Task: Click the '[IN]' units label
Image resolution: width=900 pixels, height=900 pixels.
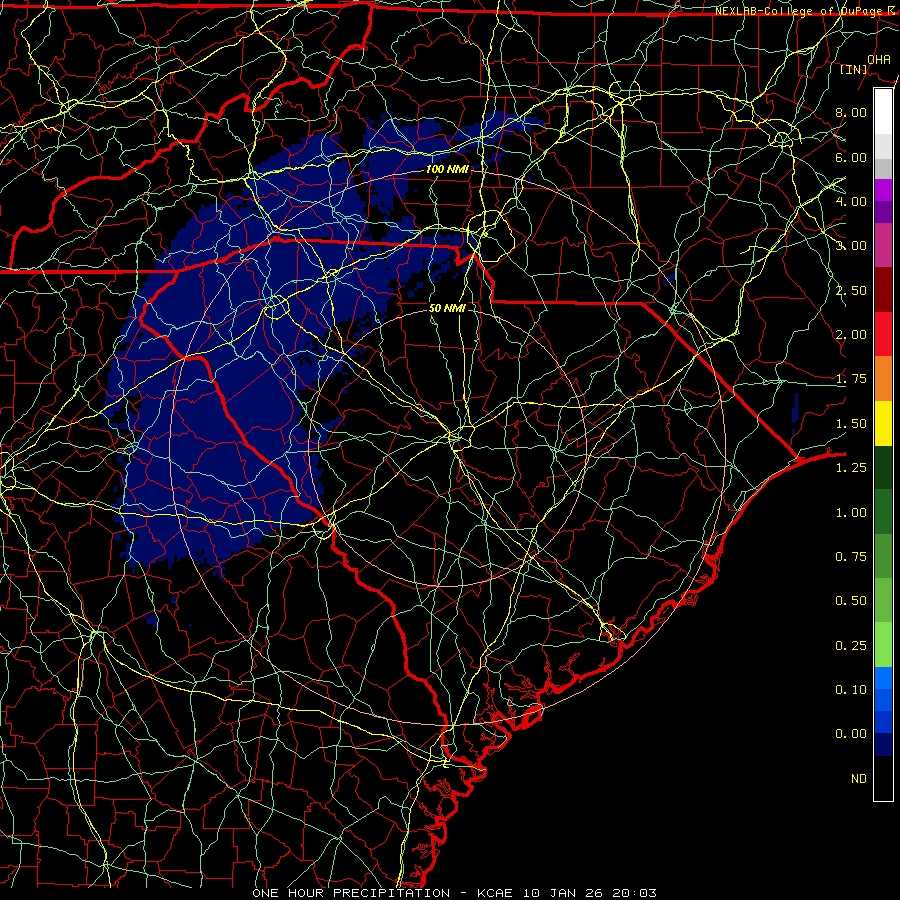Action: tap(854, 69)
